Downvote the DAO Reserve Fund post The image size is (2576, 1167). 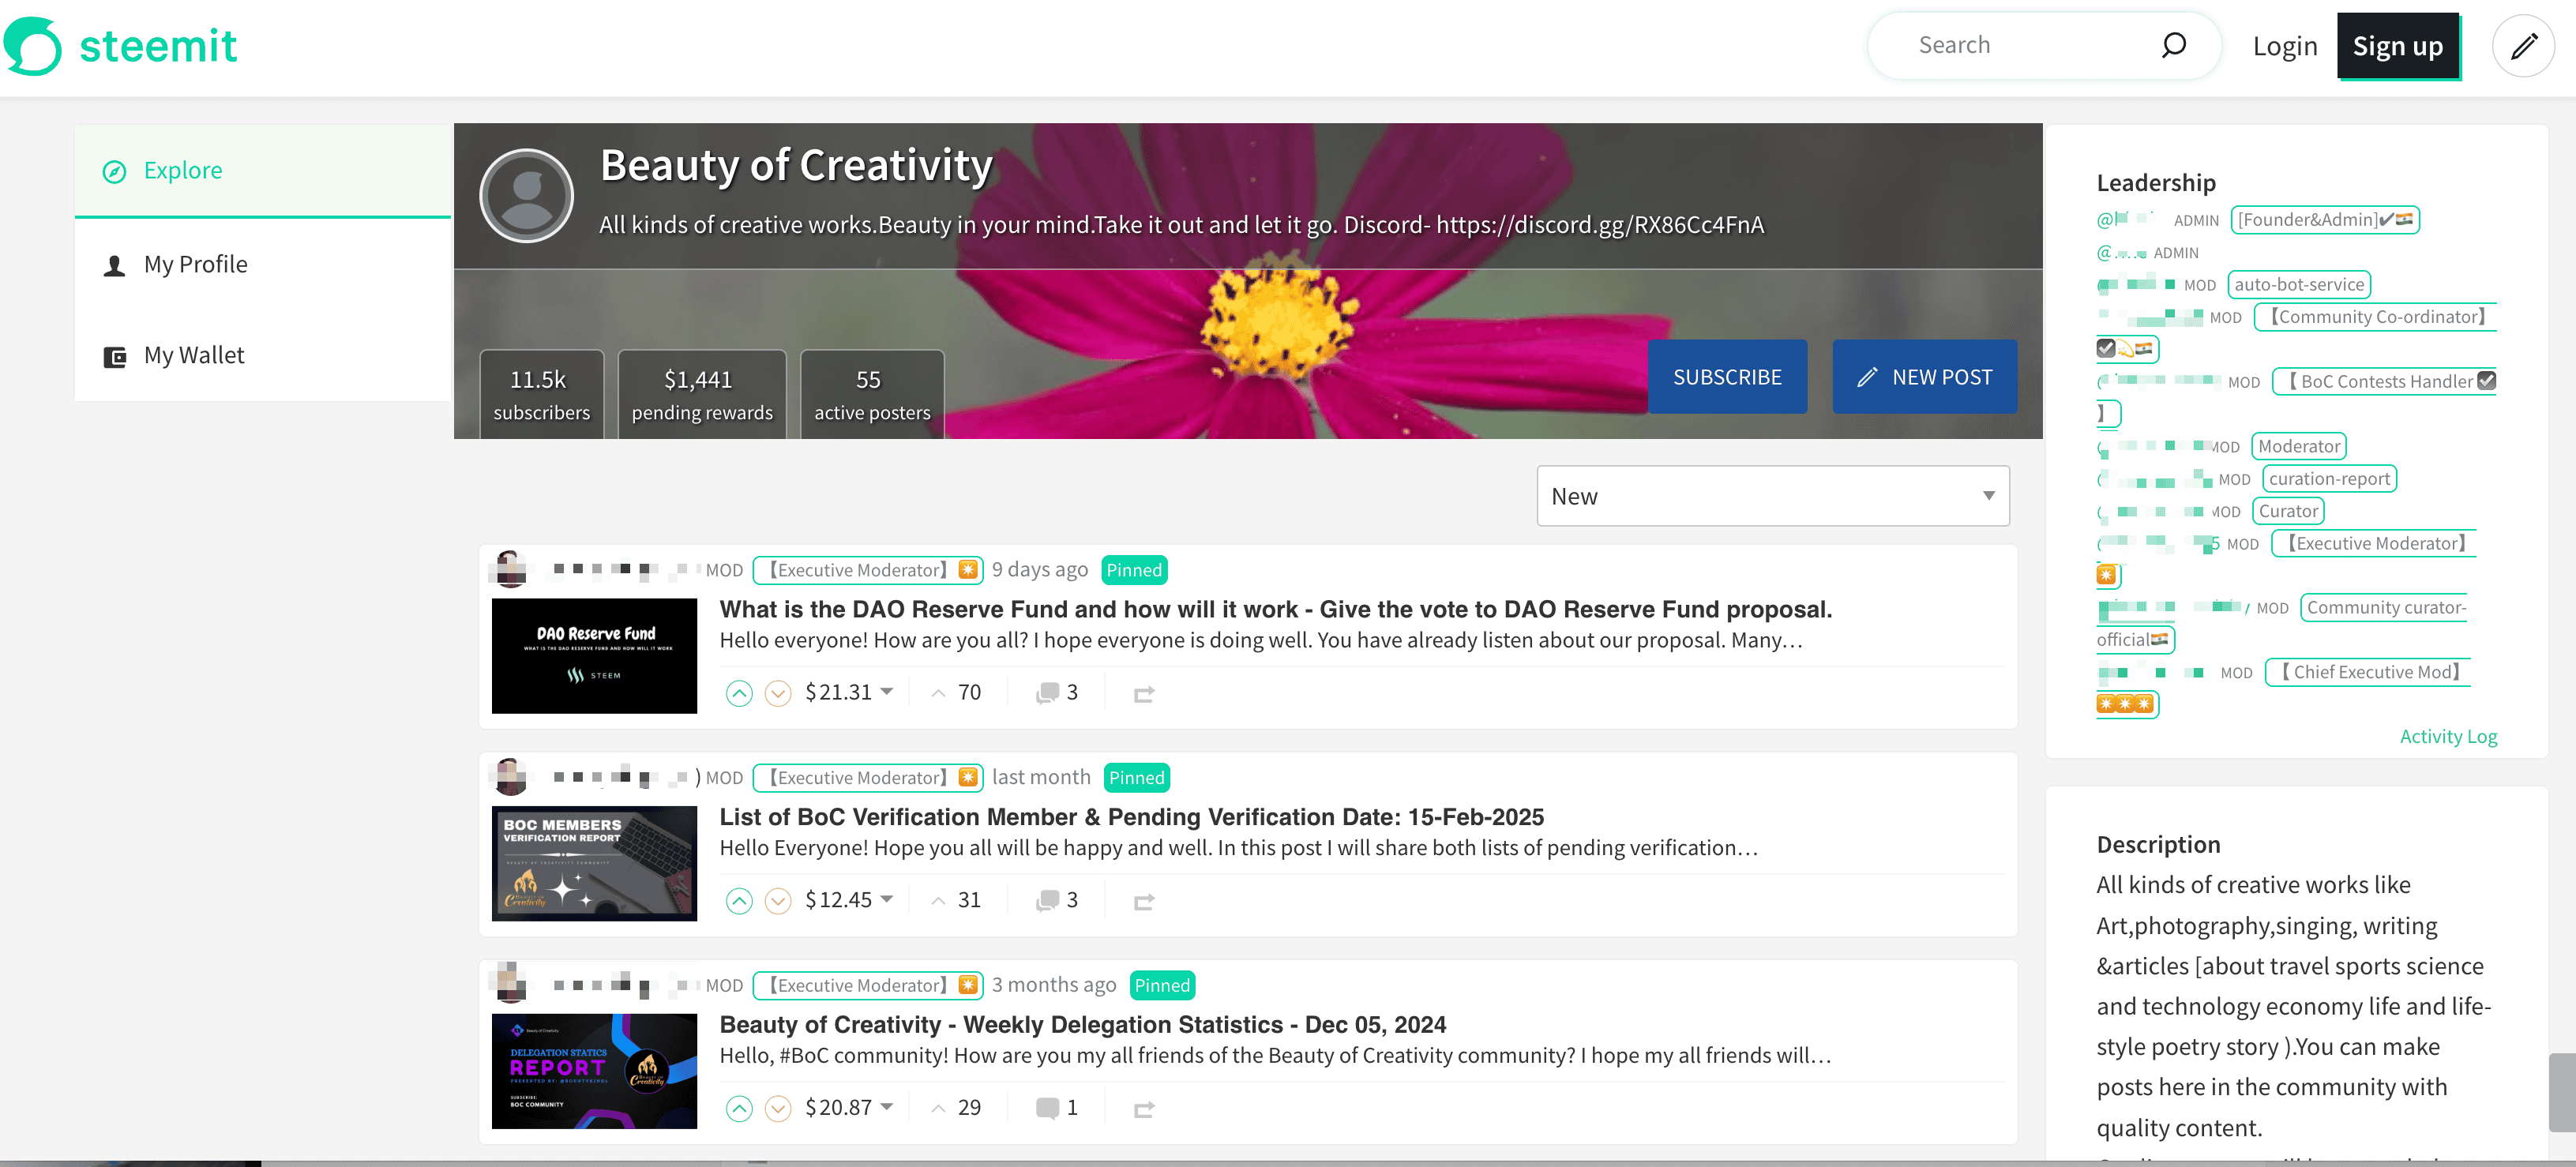click(x=777, y=693)
